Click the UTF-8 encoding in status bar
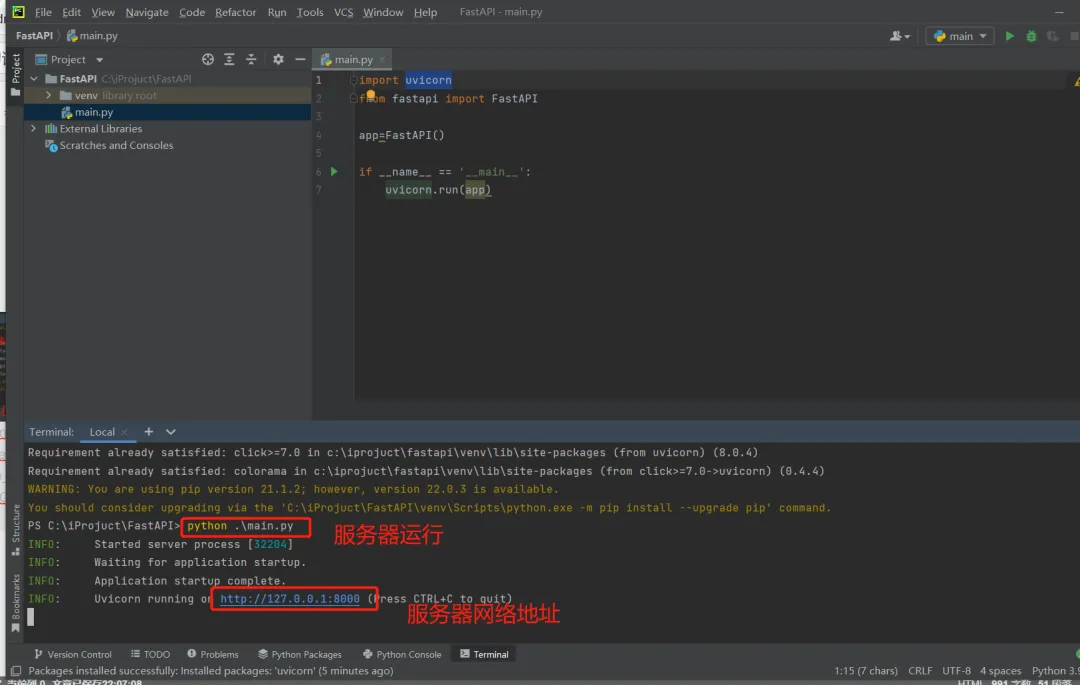The width and height of the screenshot is (1080, 685). tap(956, 671)
